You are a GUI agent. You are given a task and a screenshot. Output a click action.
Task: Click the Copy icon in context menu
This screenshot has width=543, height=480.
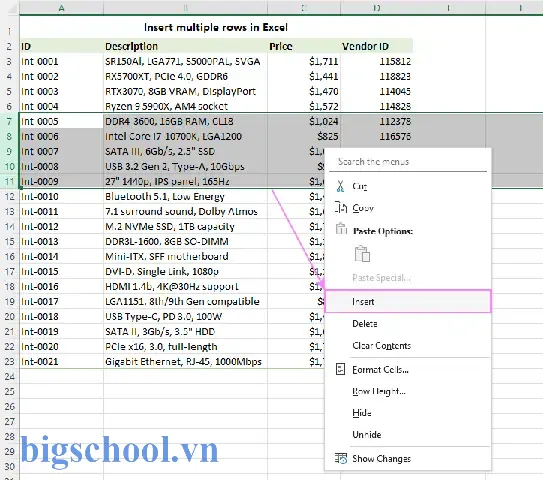[x=341, y=208]
